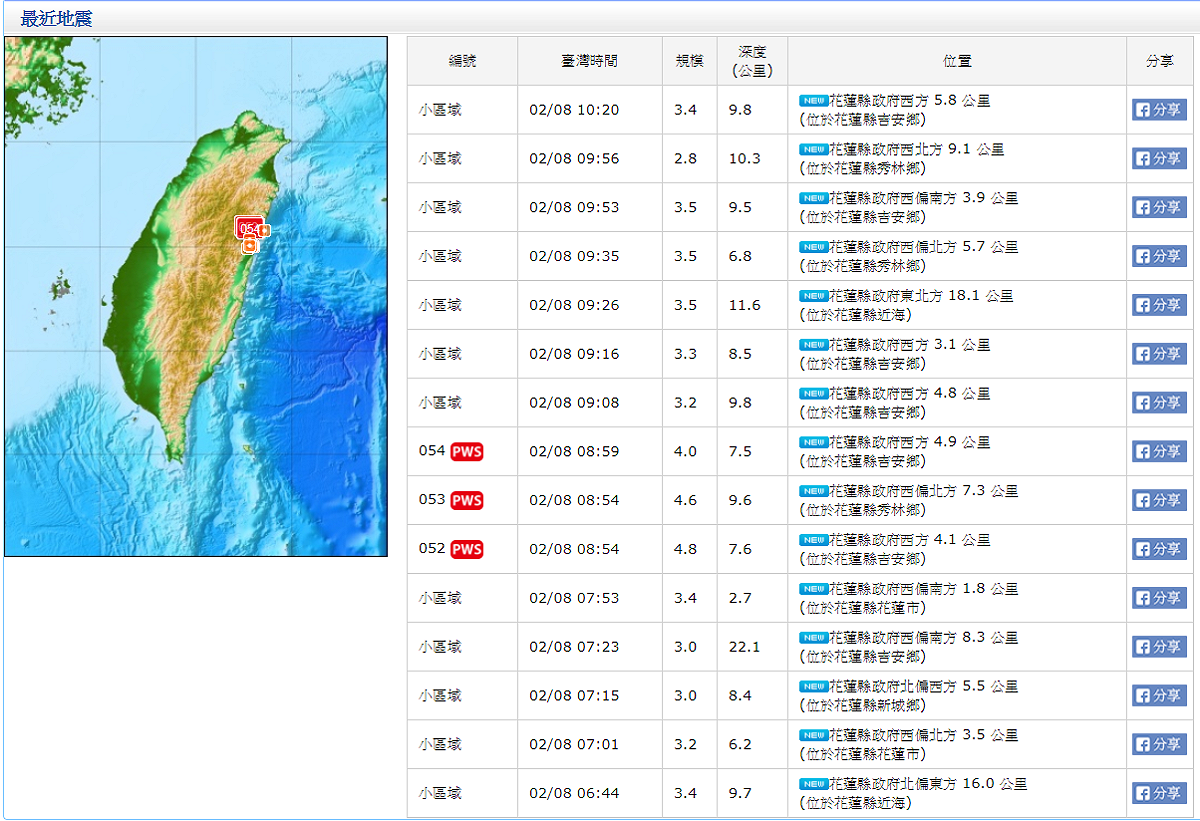
Task: Open the 花蓮縣政府西偏北方 3.5 公里 location
Action: [923, 735]
